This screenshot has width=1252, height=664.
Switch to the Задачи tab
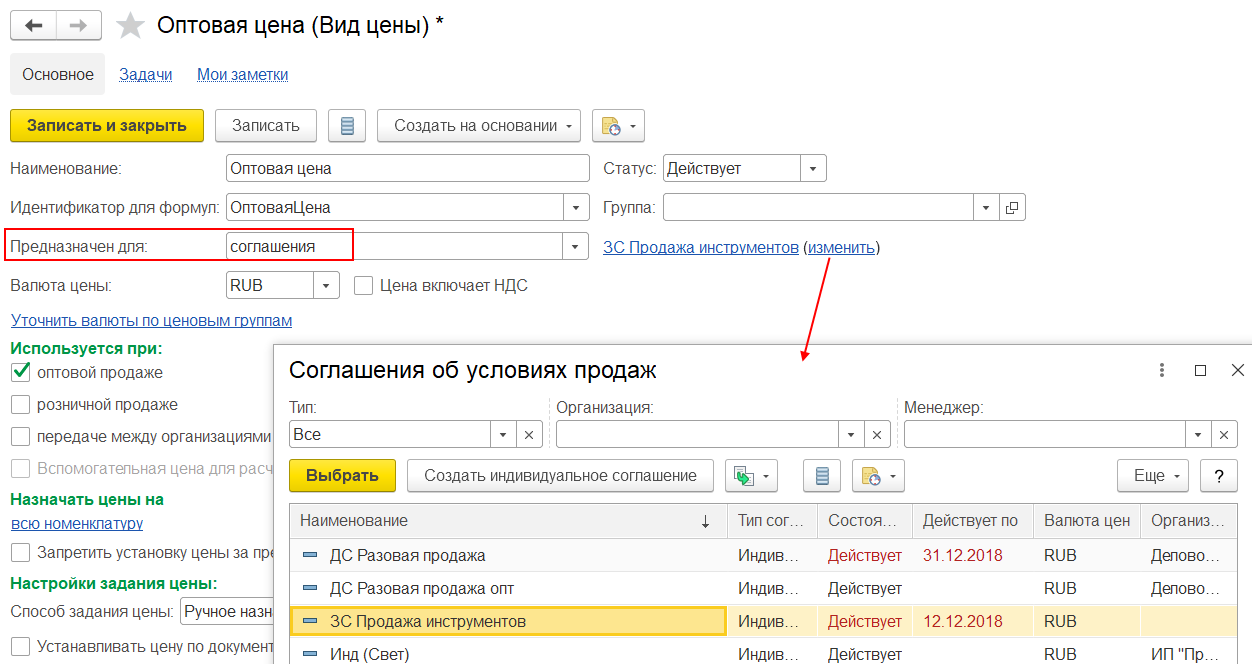[x=145, y=74]
